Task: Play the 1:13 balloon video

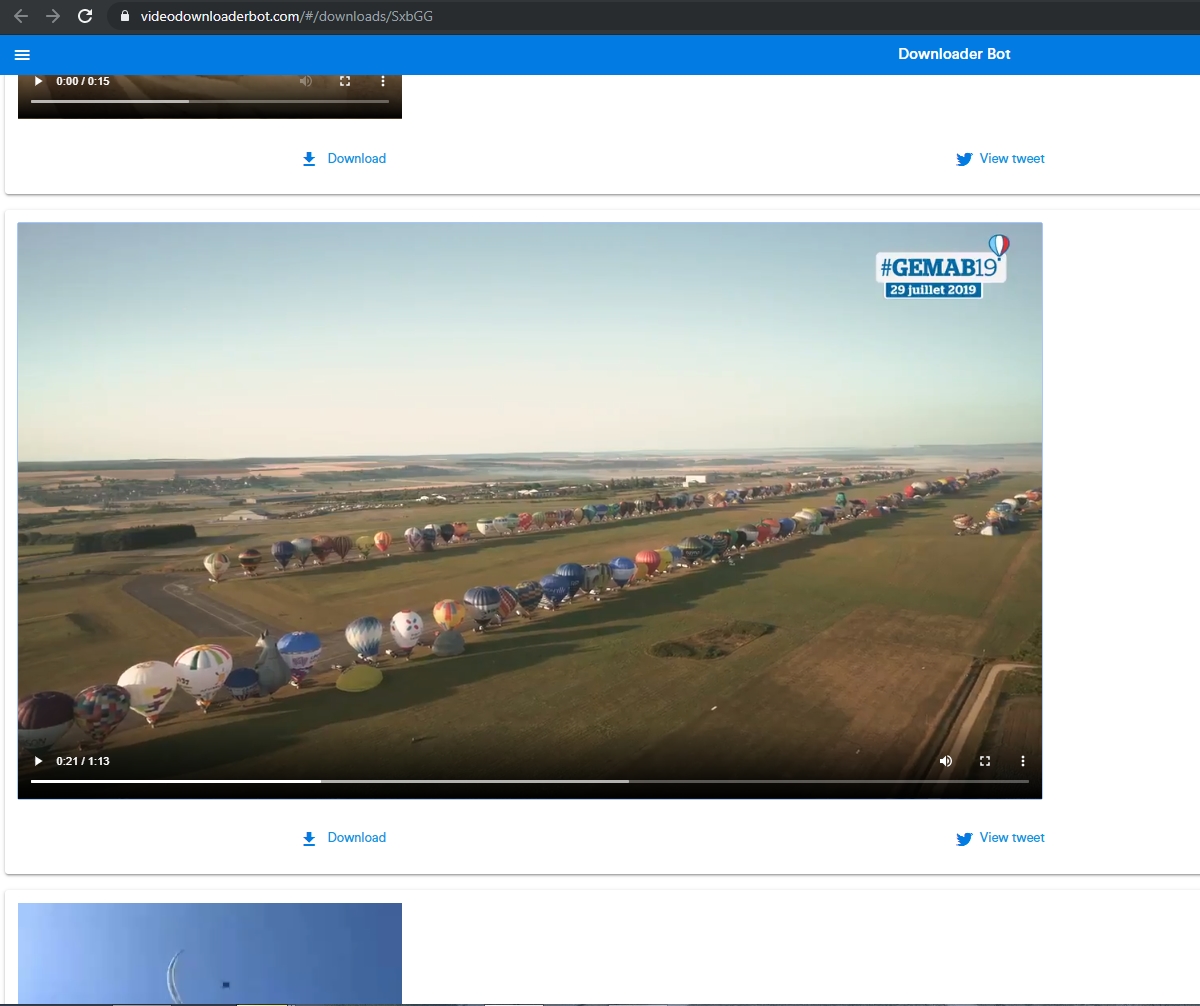Action: point(39,761)
